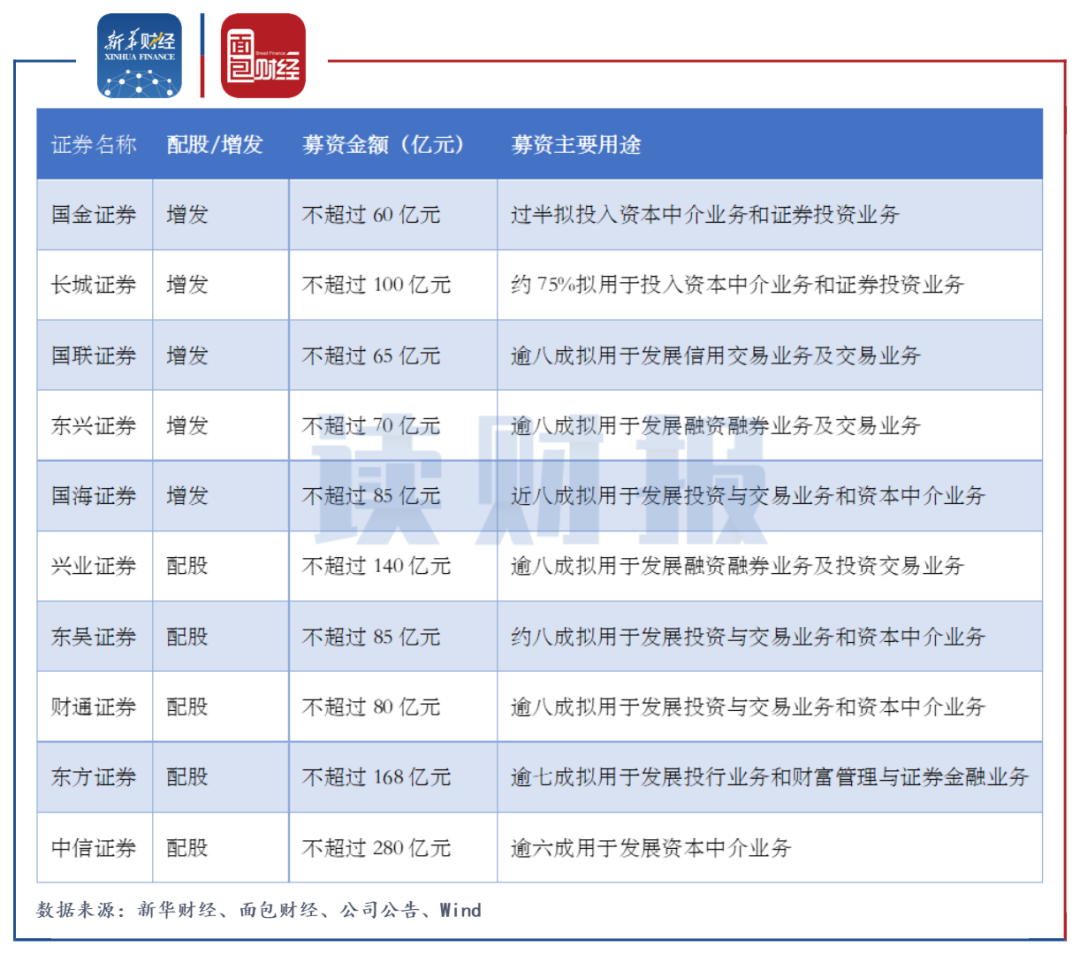1080x955 pixels.
Task: Click the 国联证券 name cell
Action: [94, 356]
